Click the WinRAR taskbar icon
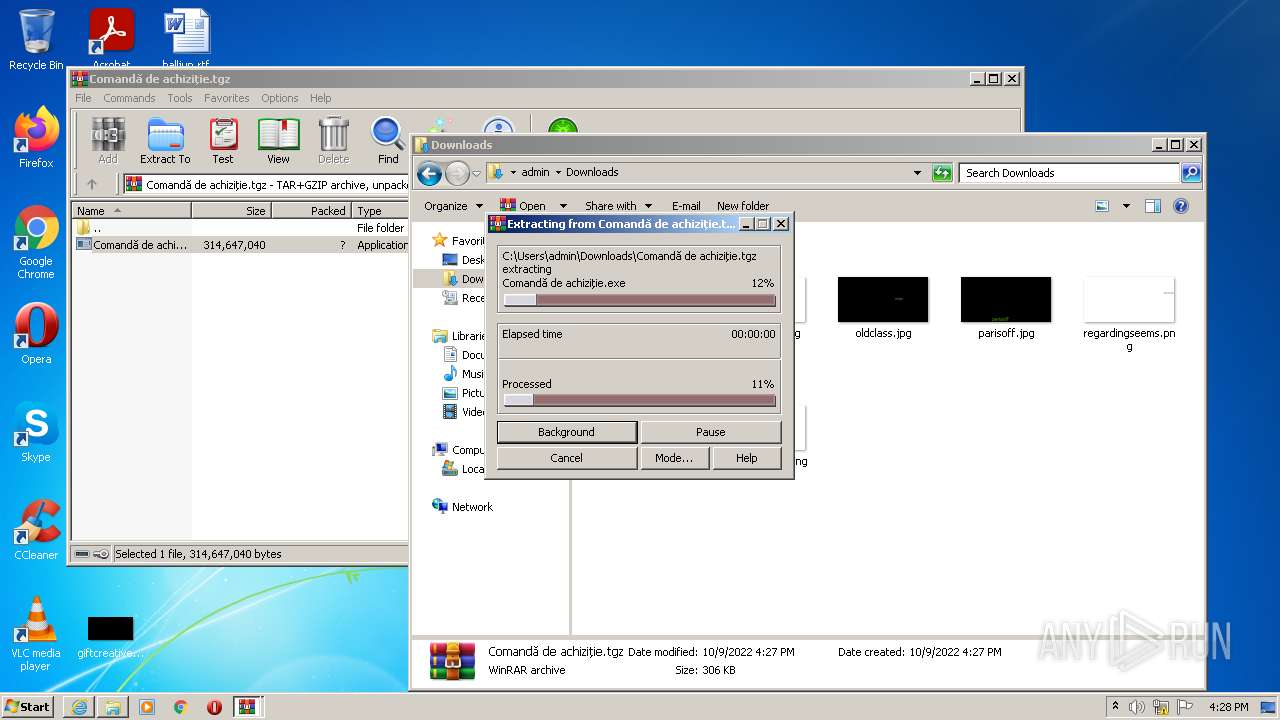 click(248, 707)
